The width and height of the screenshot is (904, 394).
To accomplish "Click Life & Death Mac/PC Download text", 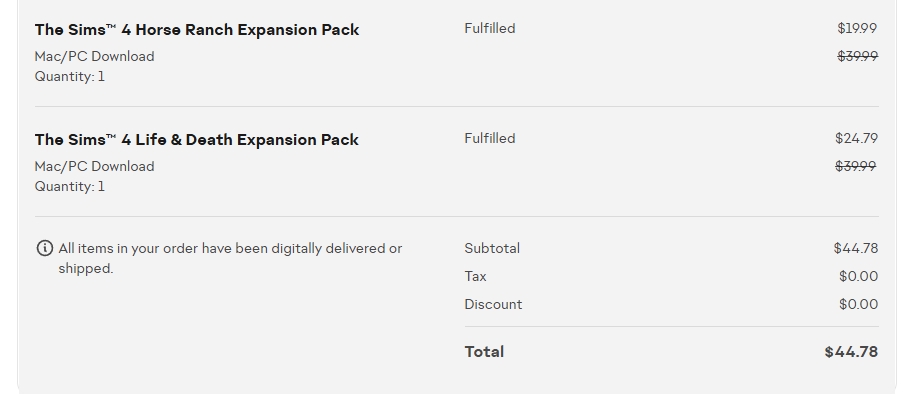I will [95, 167].
